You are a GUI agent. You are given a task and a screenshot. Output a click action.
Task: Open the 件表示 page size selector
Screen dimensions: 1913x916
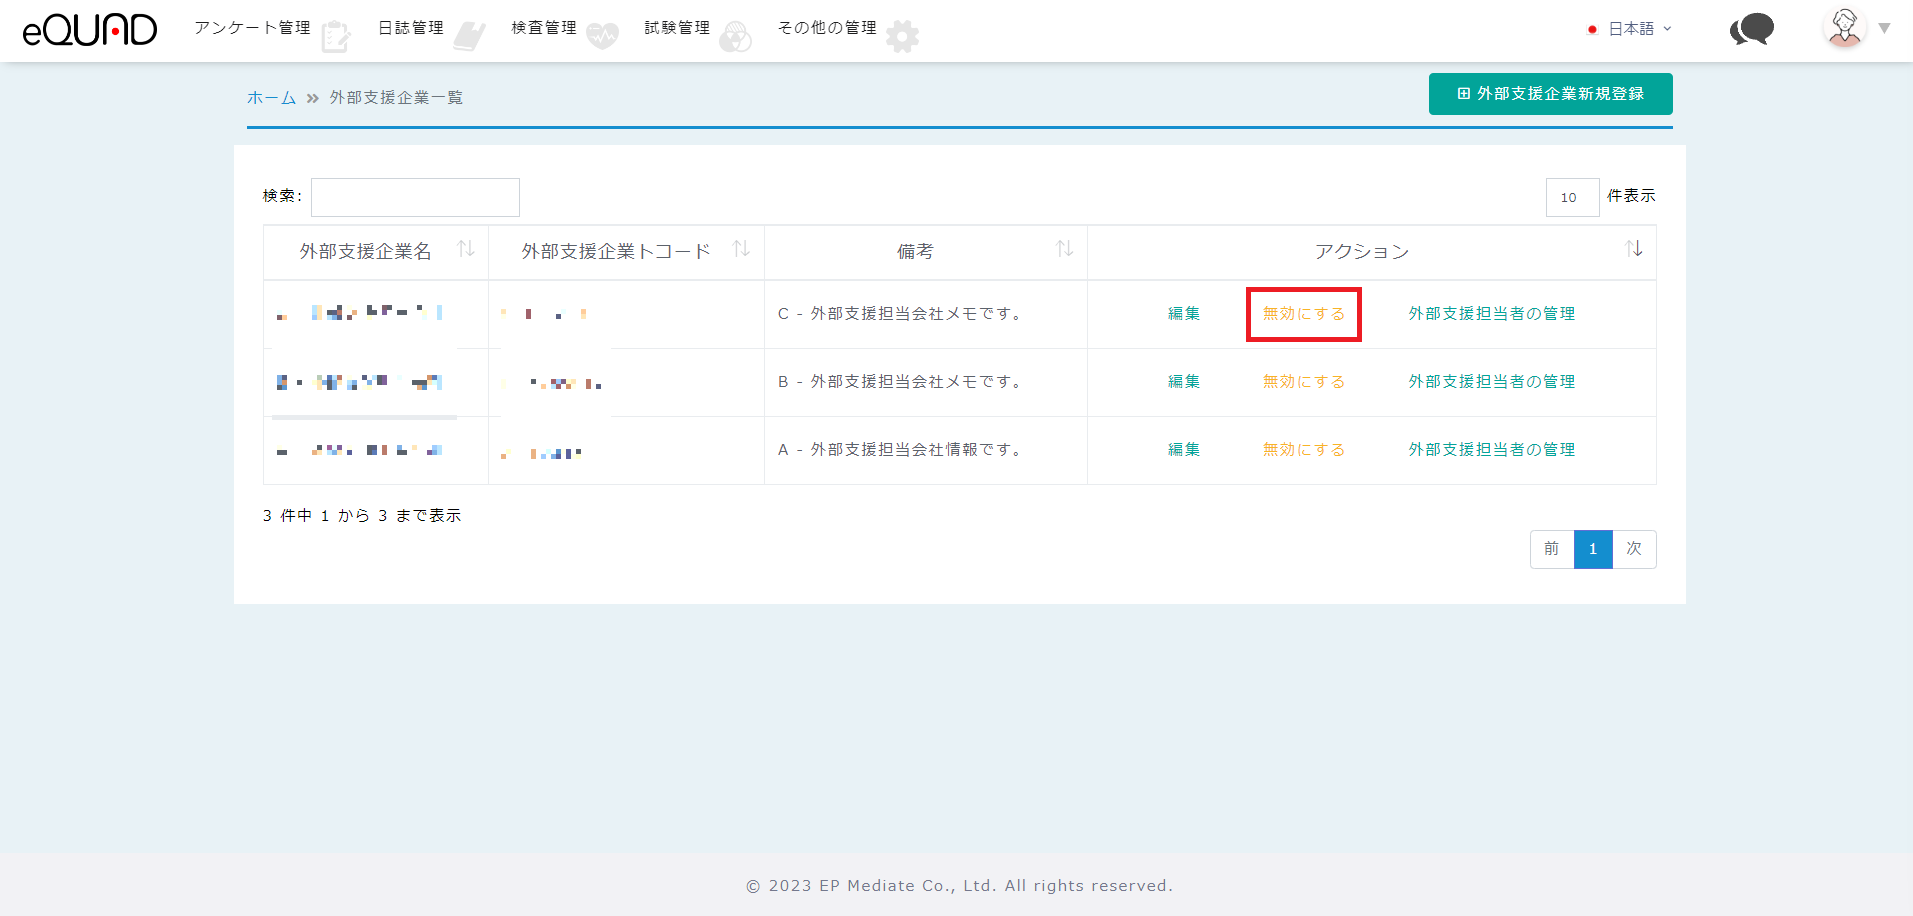(x=1572, y=197)
